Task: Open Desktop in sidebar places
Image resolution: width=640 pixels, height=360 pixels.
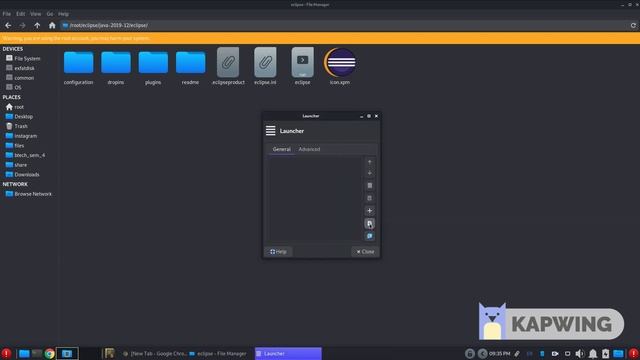Action: pyautogui.click(x=19, y=116)
